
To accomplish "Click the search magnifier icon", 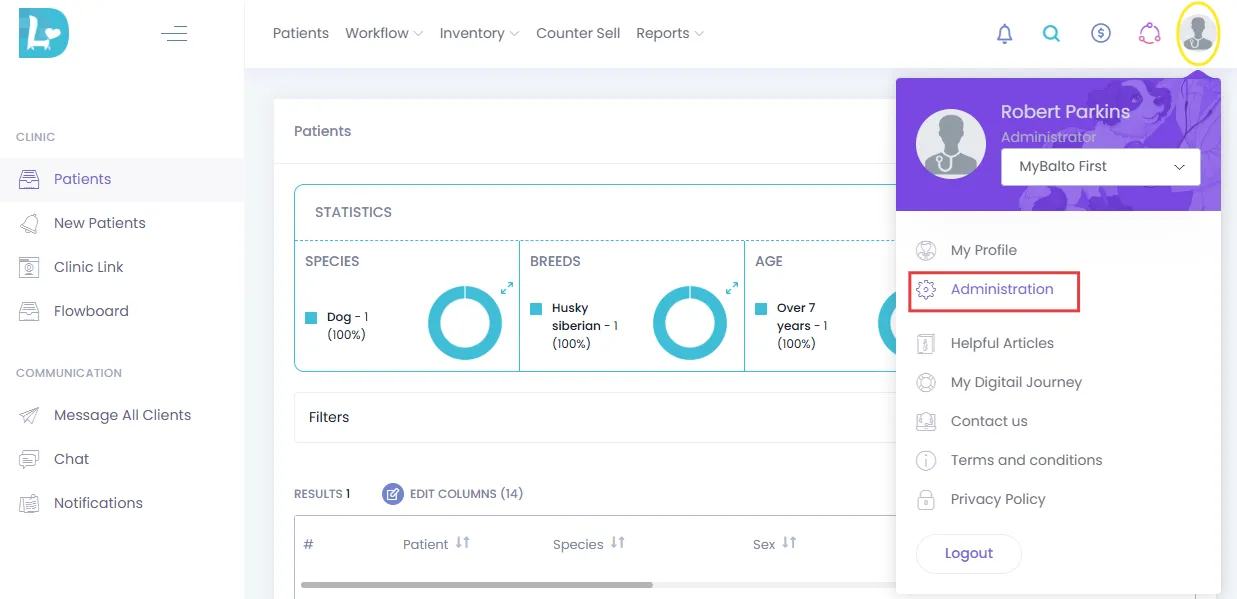I will point(1051,33).
